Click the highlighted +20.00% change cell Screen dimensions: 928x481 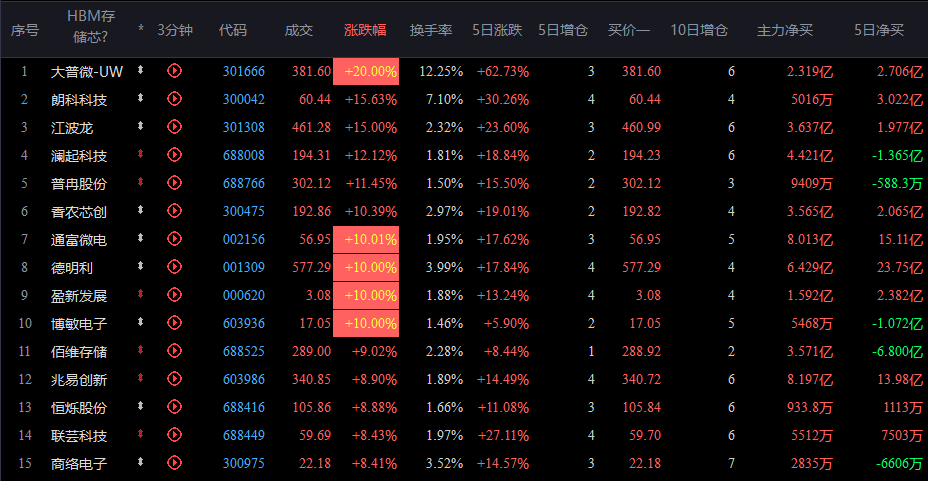[x=366, y=72]
